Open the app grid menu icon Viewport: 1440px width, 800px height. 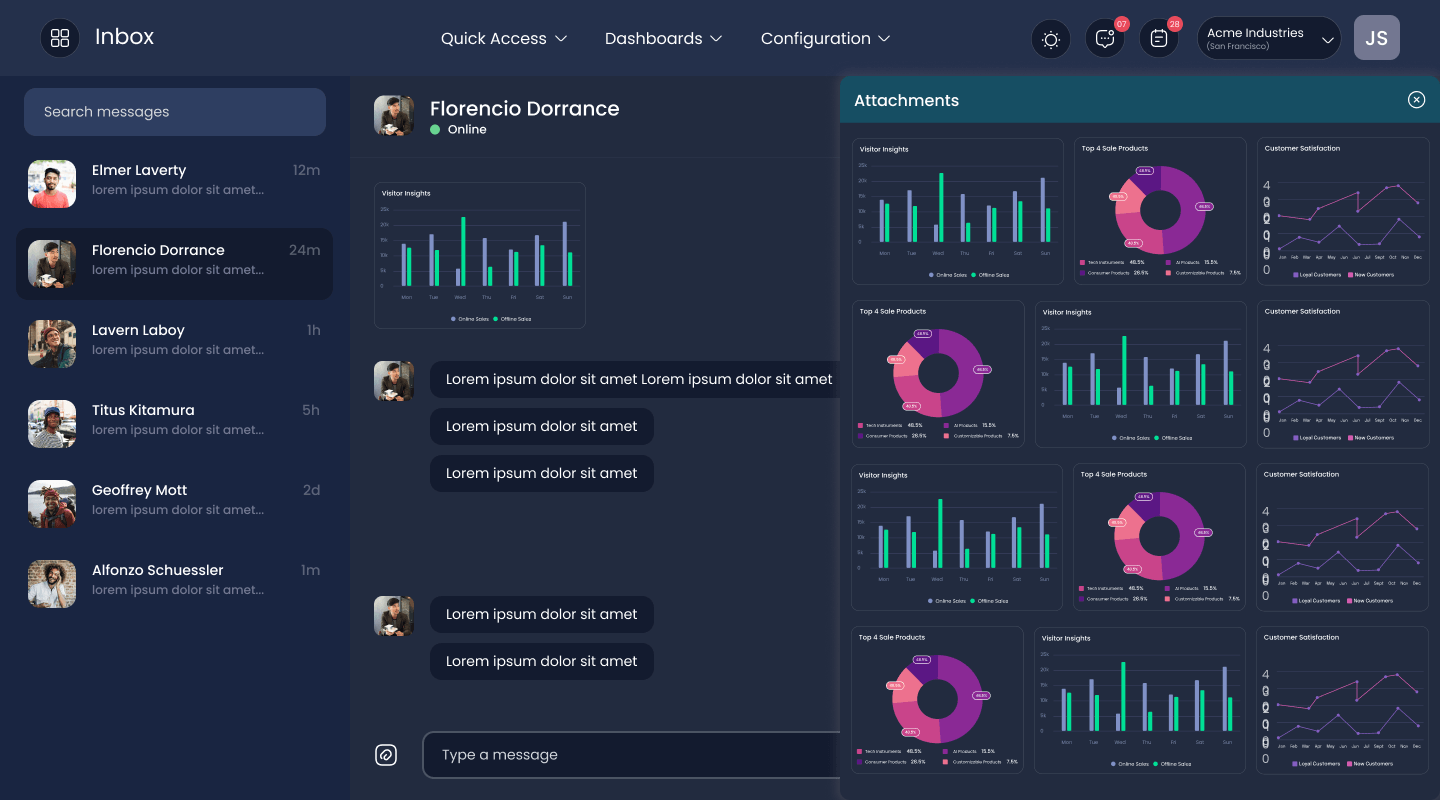pos(60,38)
